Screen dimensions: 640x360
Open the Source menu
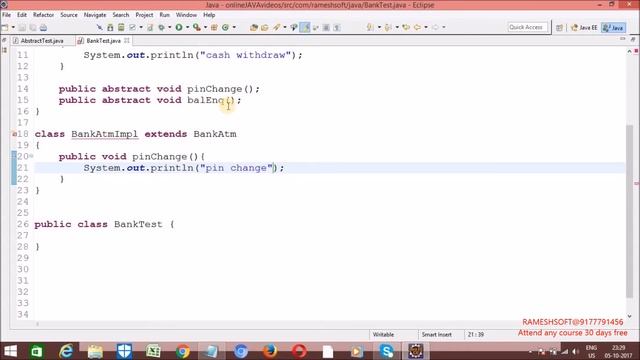69,15
